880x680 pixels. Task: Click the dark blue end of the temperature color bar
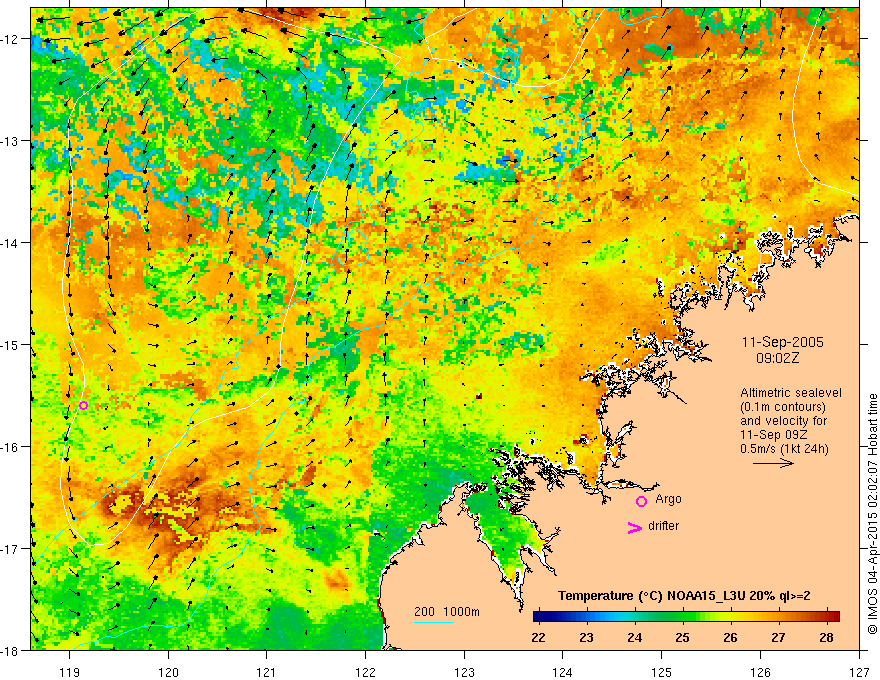539,617
